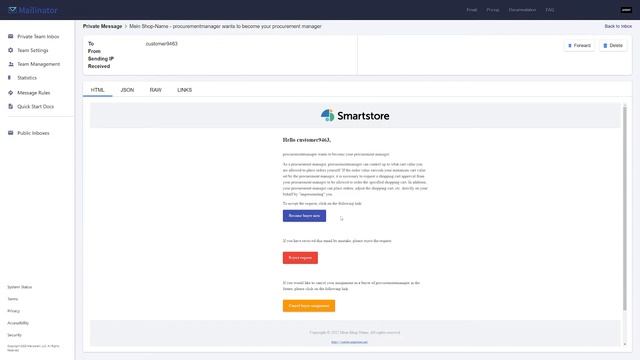The width and height of the screenshot is (640, 360).
Task: Open Pricing in the top navigation
Action: 493,10
